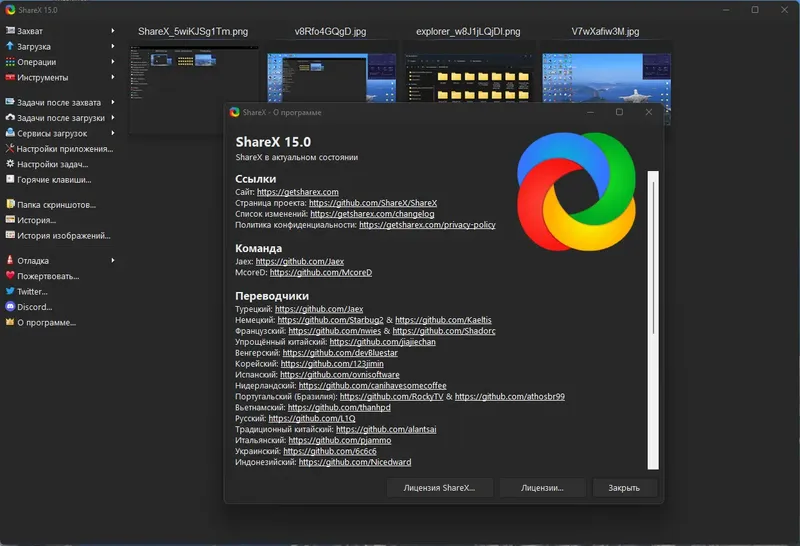Select the explorer_w8J1jLQjDl.png thumbnail
The height and width of the screenshot is (546, 800).
click(x=468, y=77)
